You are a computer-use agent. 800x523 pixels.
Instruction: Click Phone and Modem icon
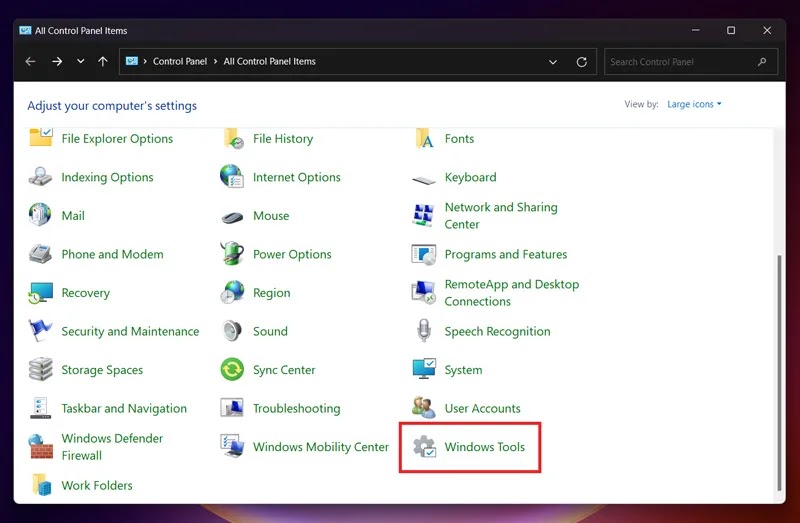[40, 254]
